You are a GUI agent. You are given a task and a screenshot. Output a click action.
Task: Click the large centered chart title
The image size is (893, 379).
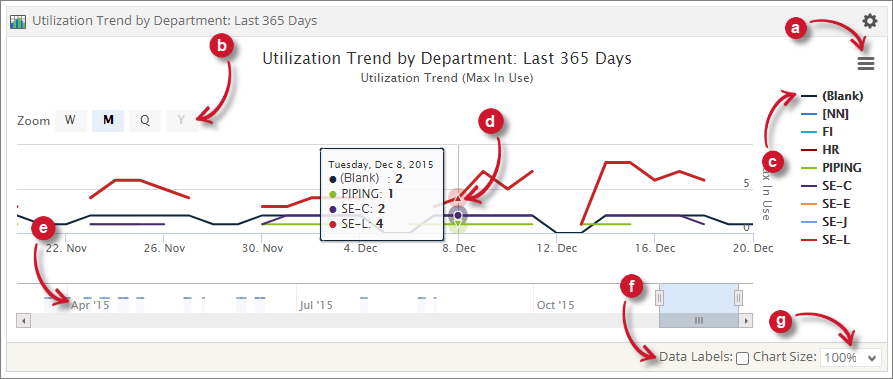(x=446, y=58)
